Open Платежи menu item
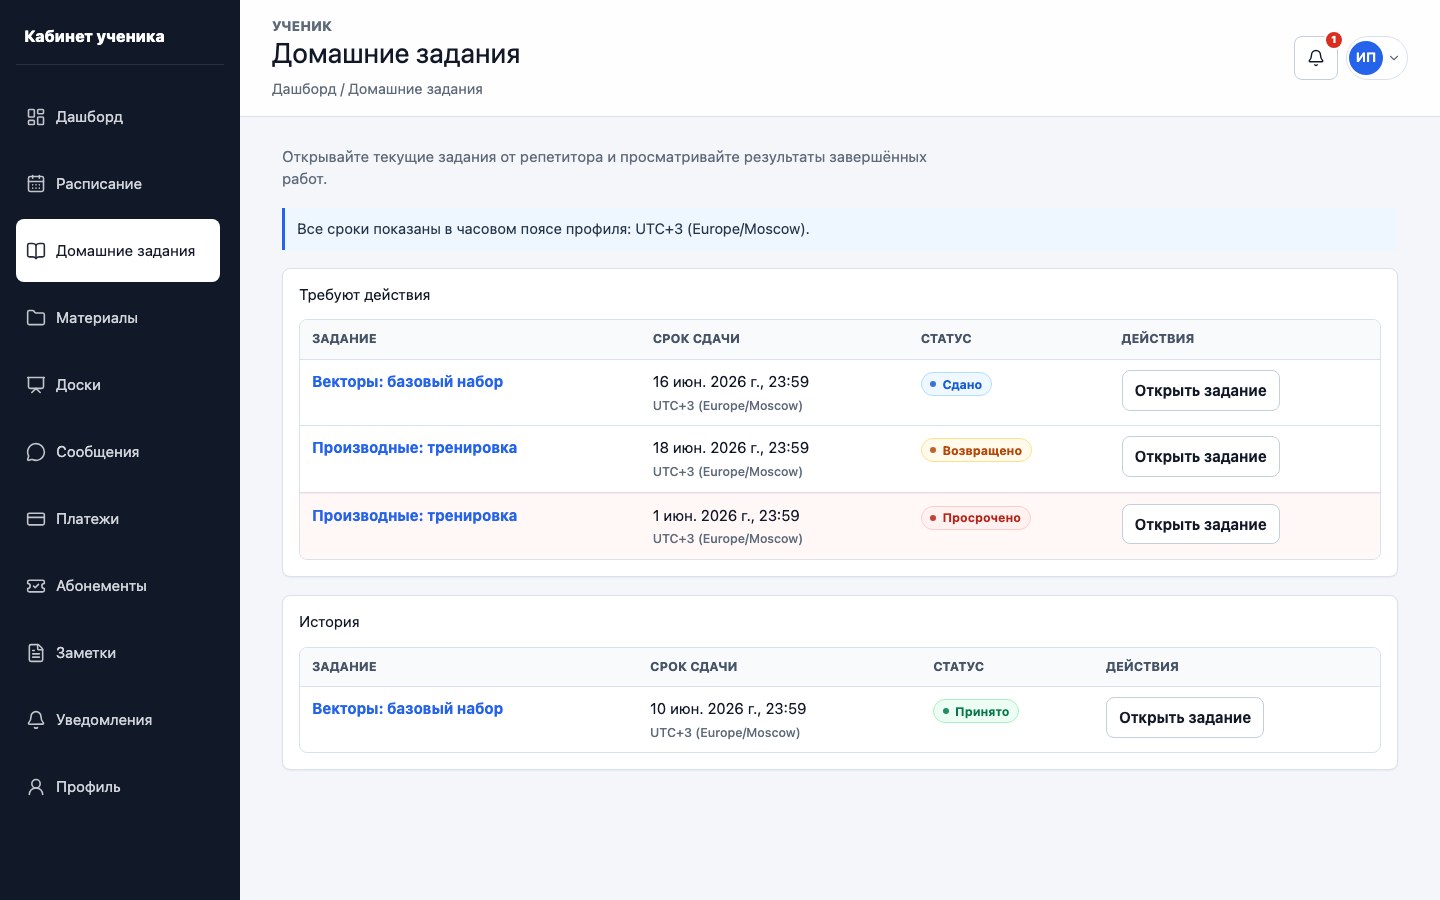 pos(118,519)
